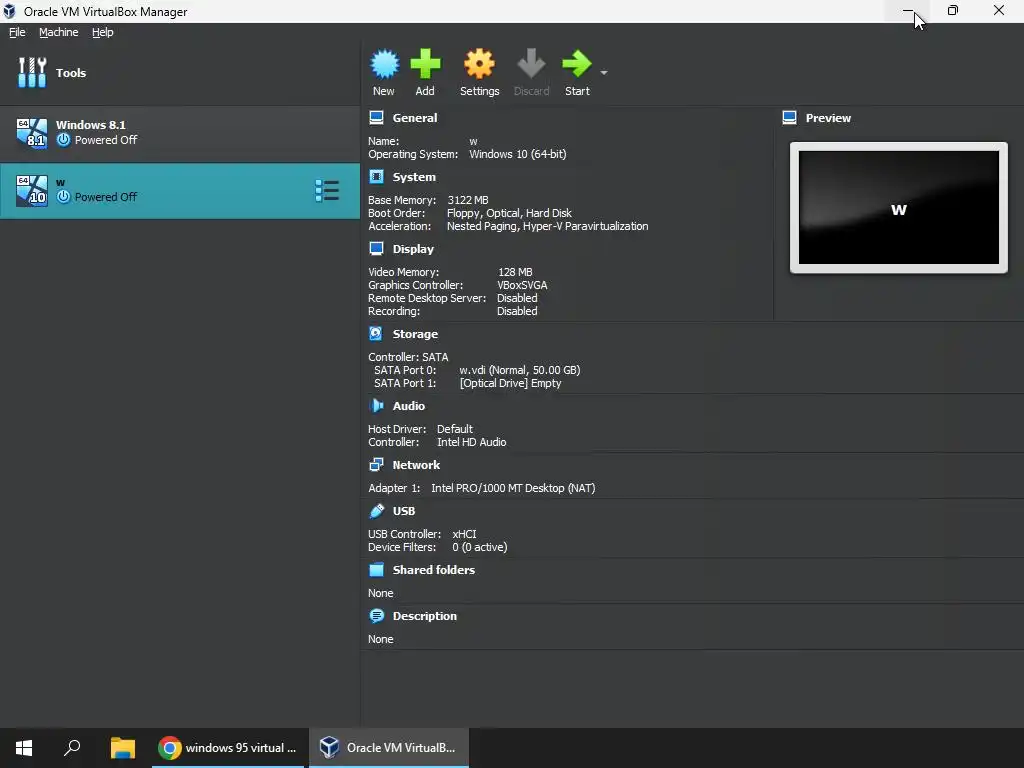Click the 'Windows 10 (64-bit)' operating system value

coord(517,154)
